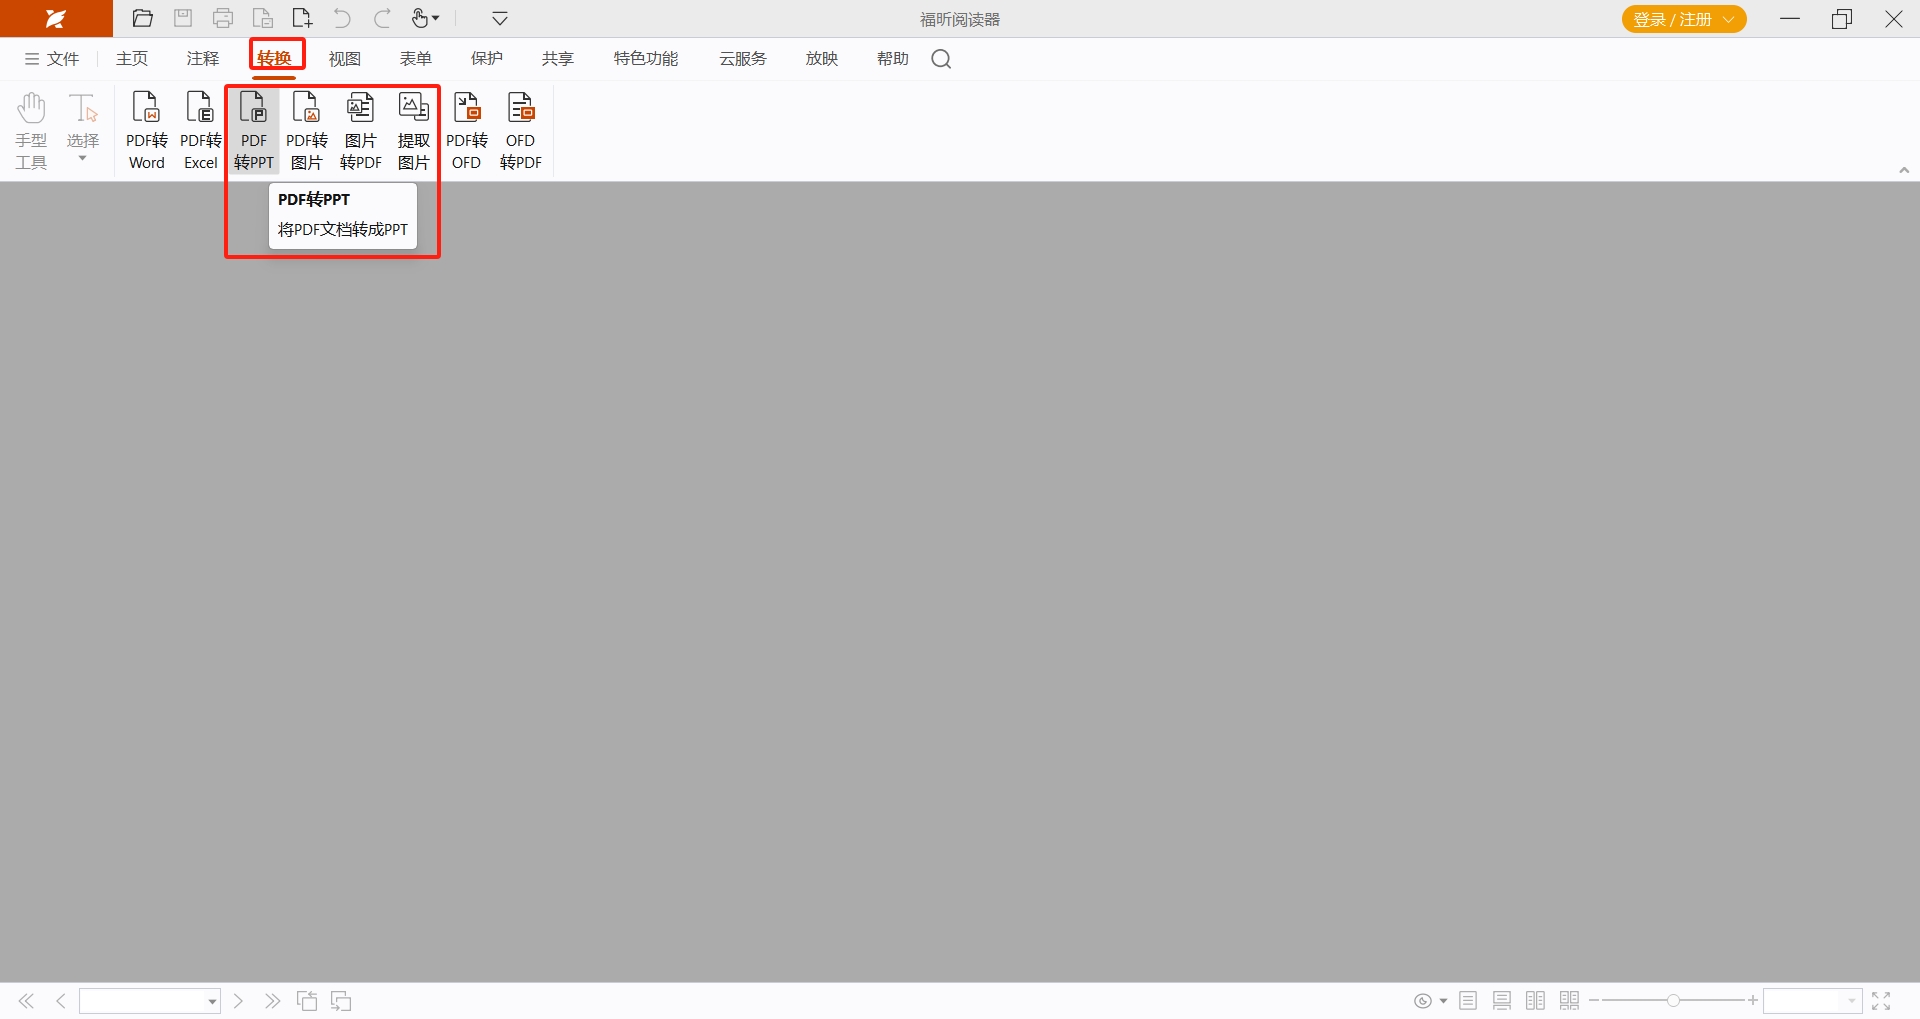Switch to the 主页 tab
This screenshot has height=1019, width=1920.
pos(132,59)
